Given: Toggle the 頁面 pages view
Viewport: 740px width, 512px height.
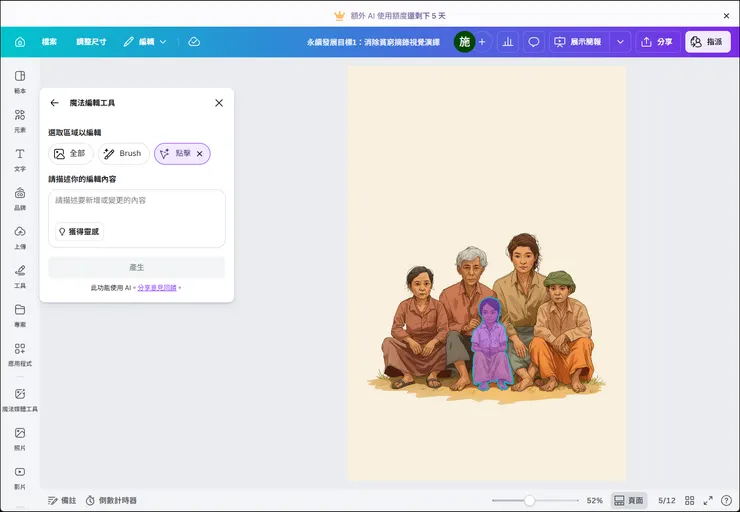Looking at the screenshot, I should [629, 500].
